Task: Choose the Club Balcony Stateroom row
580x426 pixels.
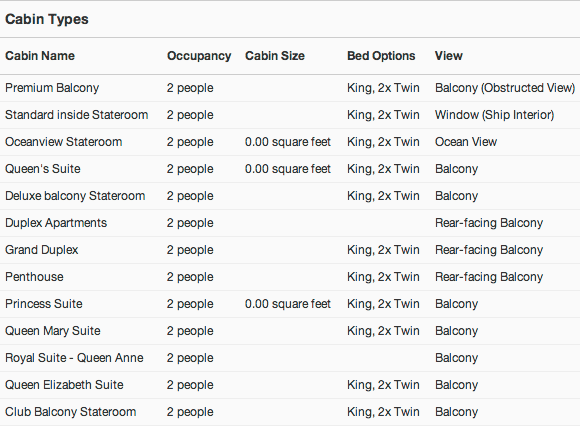Action: point(290,412)
